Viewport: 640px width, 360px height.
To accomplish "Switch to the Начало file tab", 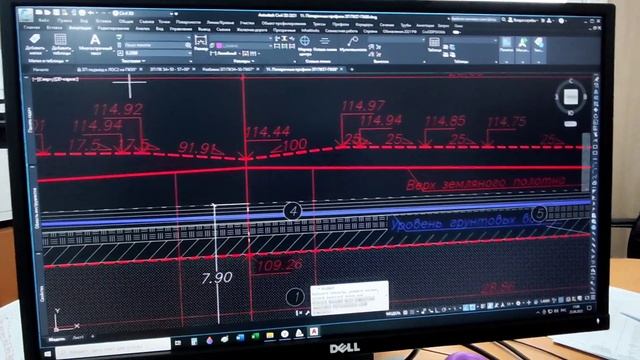I will point(40,70).
